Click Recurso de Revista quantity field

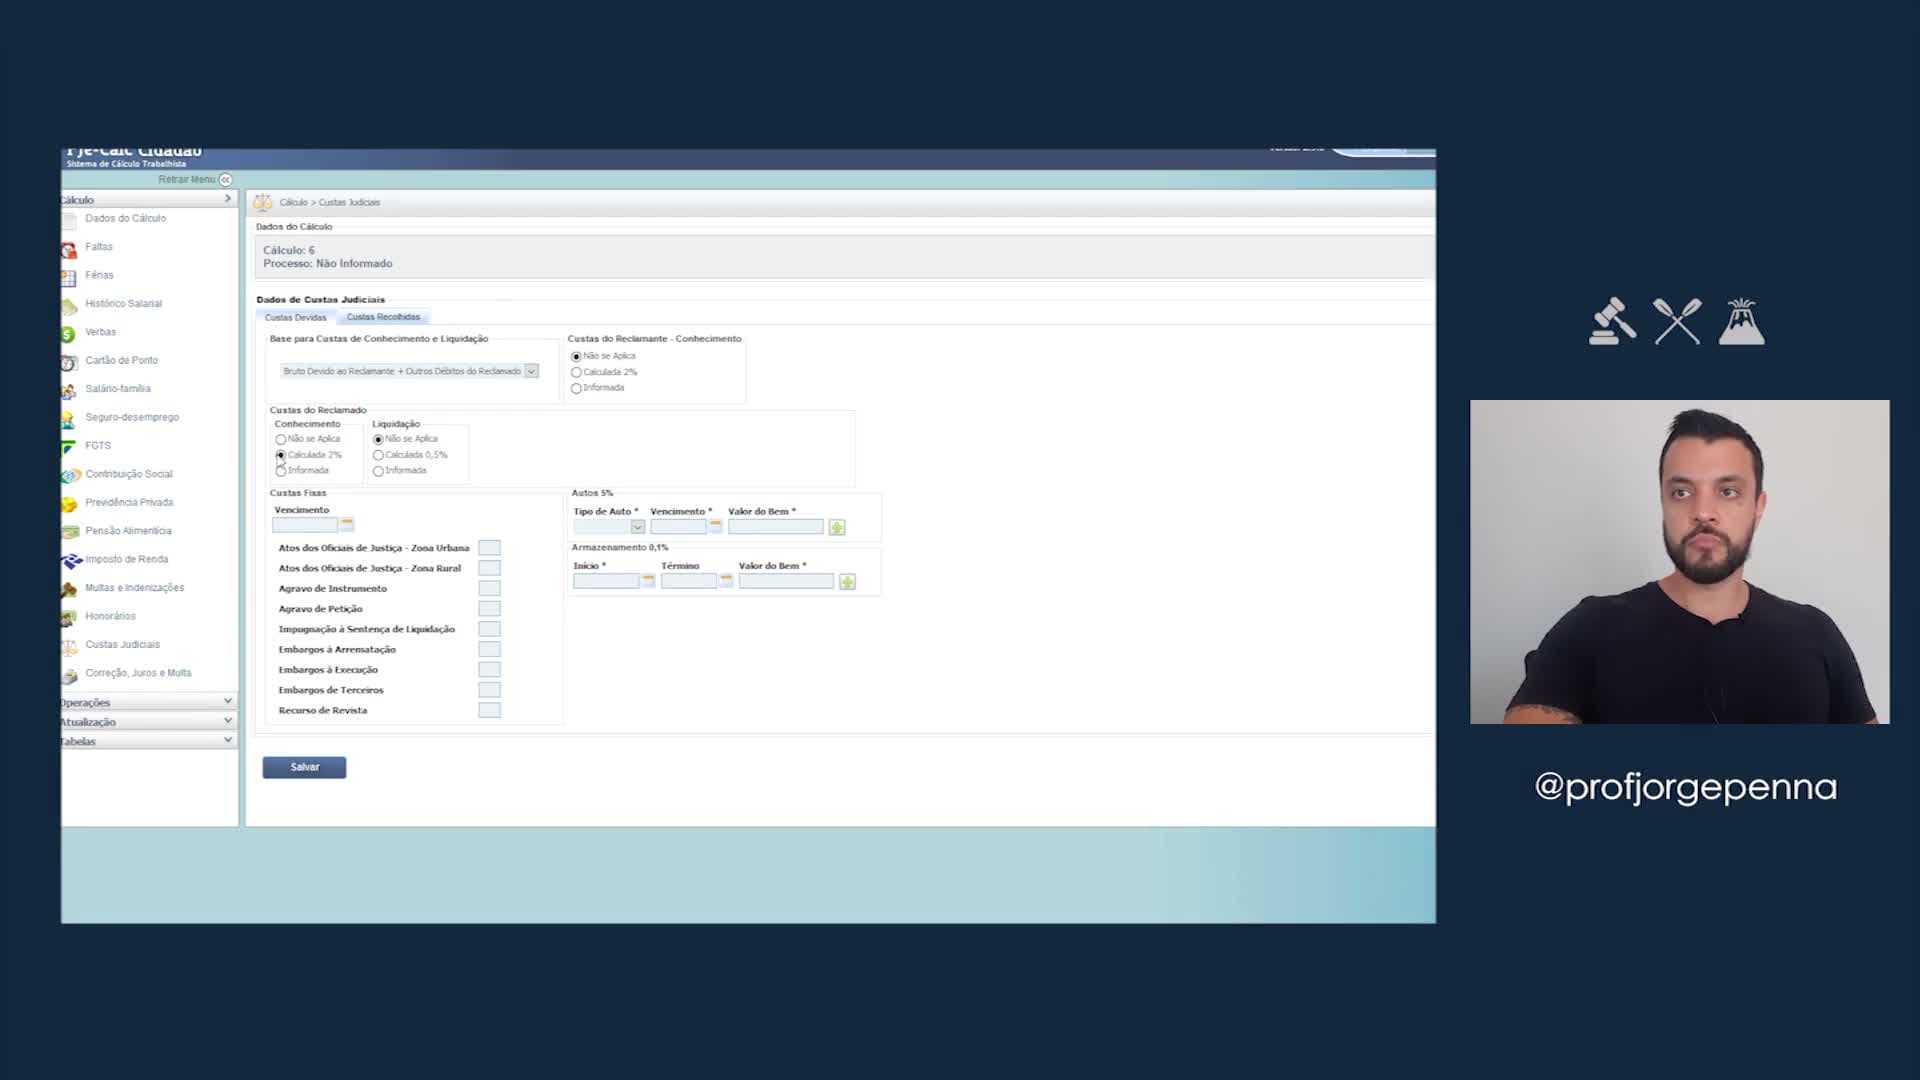click(x=489, y=710)
